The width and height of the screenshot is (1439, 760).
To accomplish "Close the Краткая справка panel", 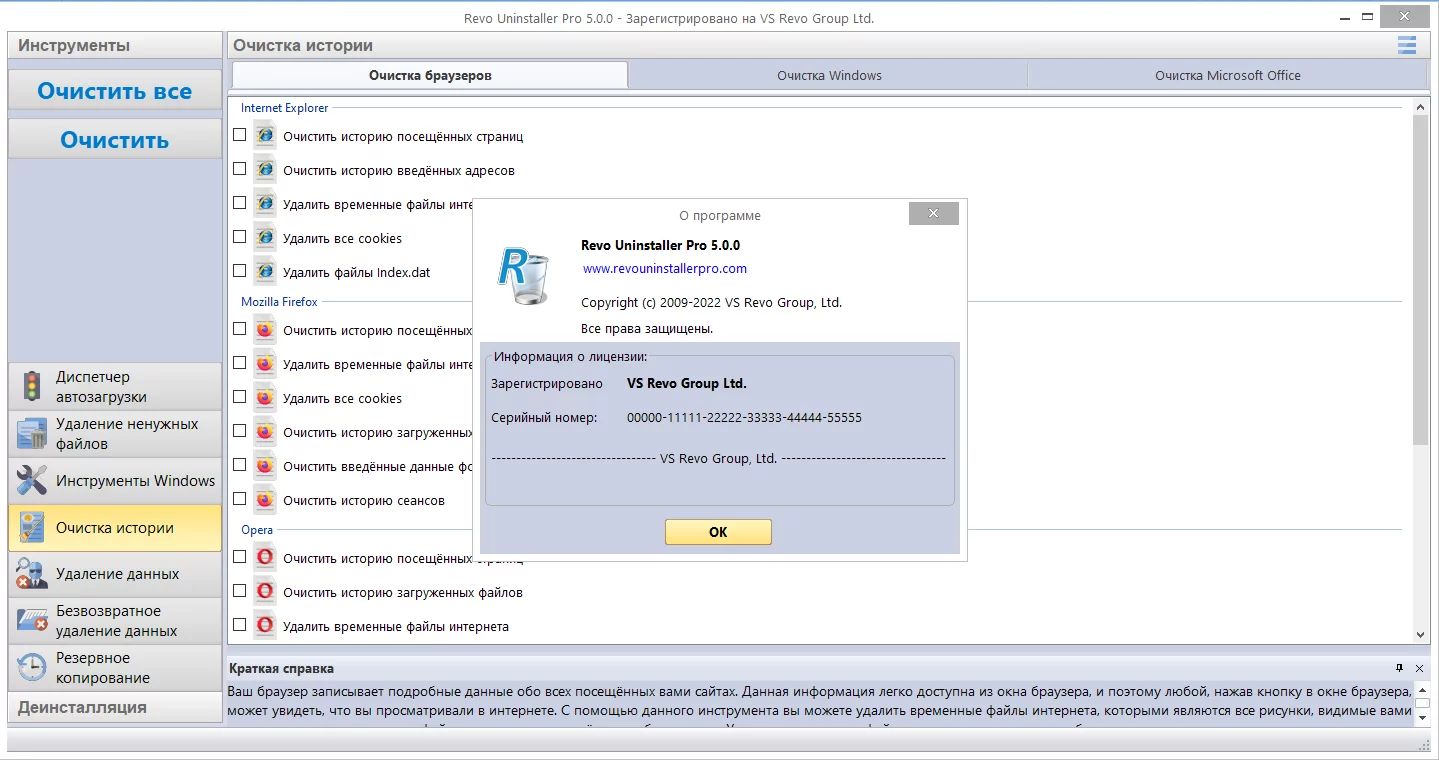I will pos(1420,668).
